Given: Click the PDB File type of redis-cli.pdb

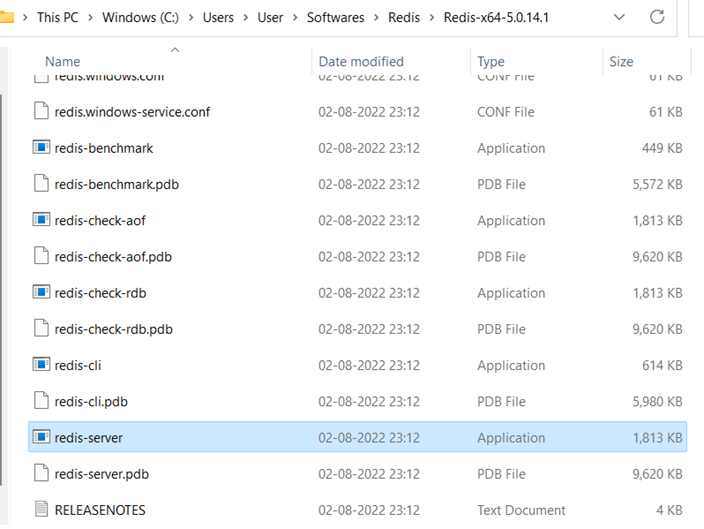Looking at the screenshot, I should tap(501, 401).
